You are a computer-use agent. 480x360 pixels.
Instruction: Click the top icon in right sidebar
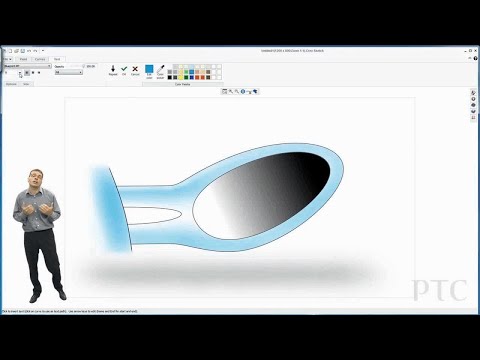(473, 93)
